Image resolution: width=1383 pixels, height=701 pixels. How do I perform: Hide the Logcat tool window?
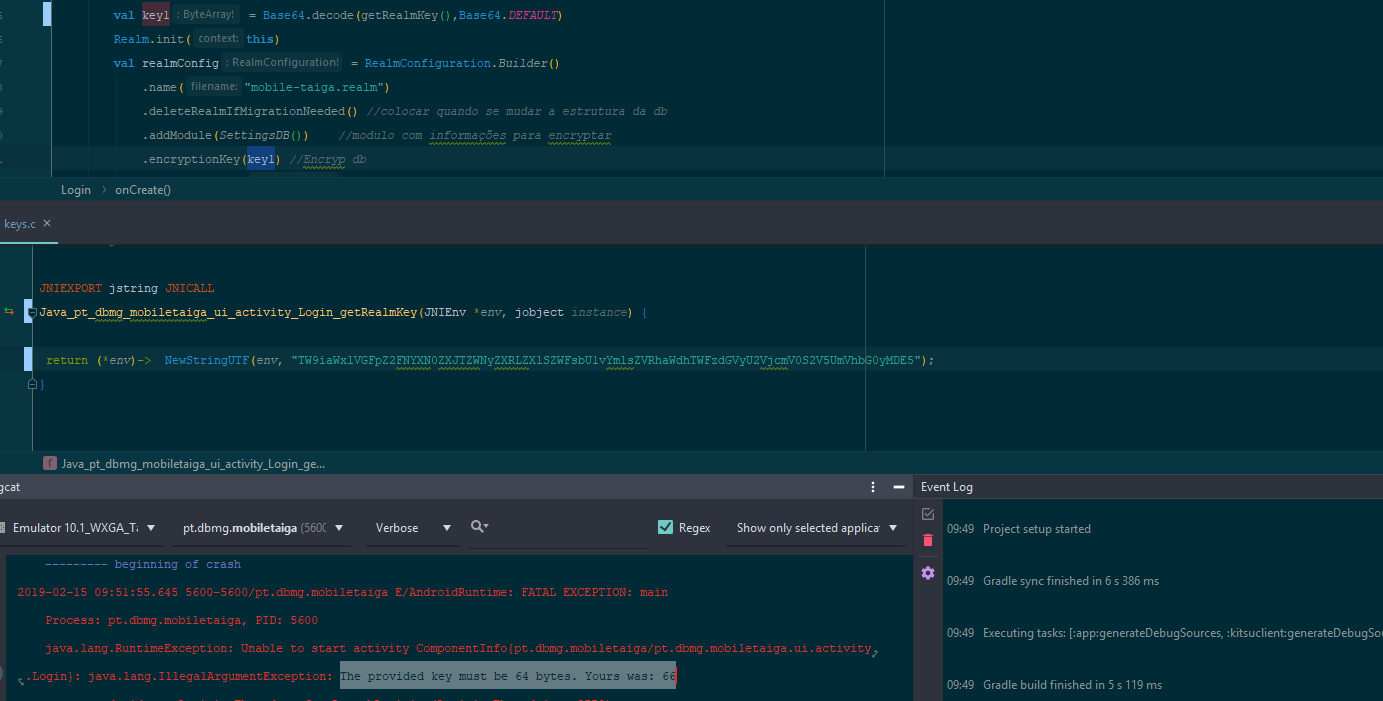click(899, 487)
